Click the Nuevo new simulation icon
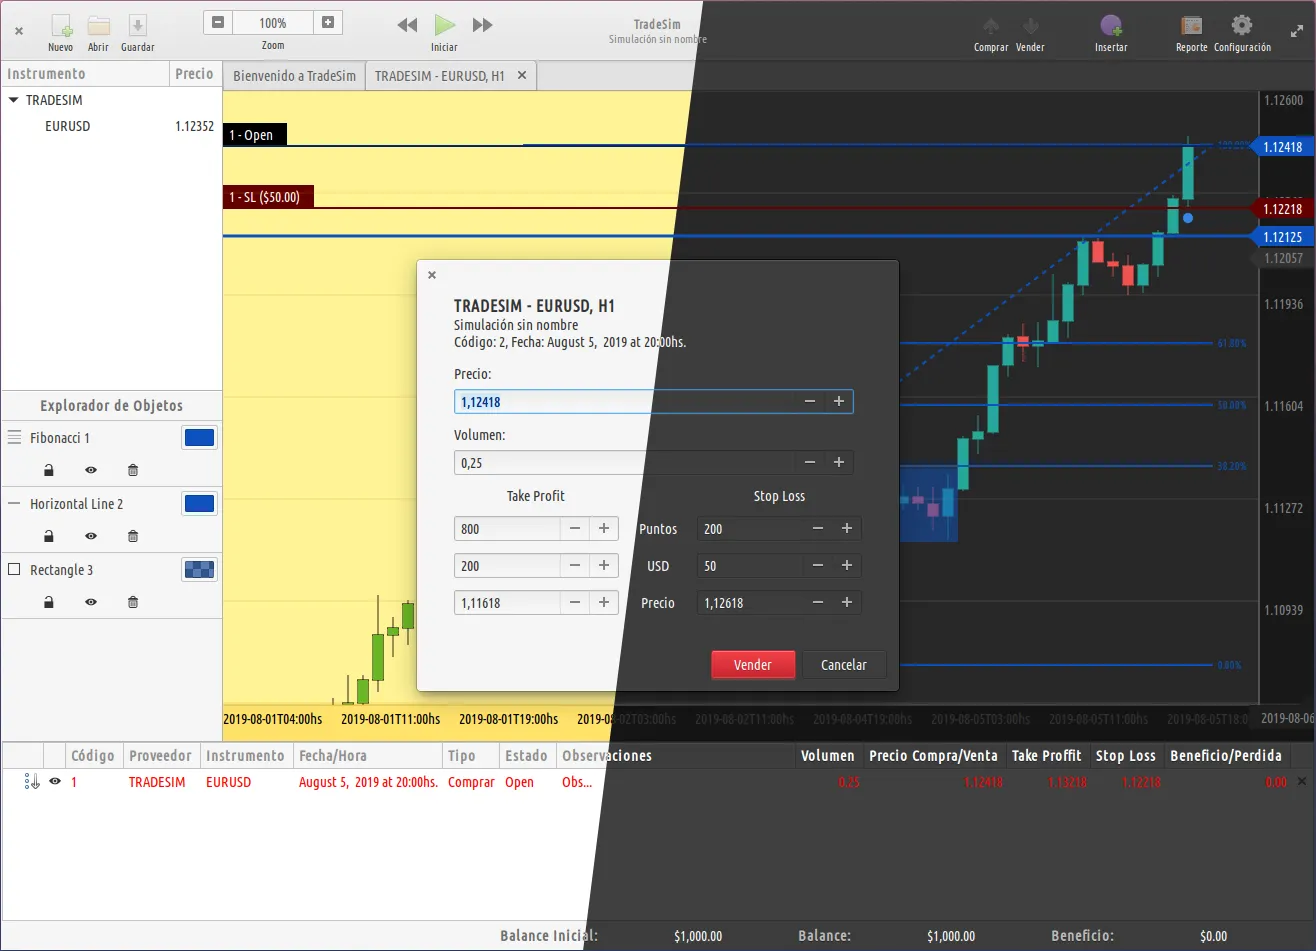 61,27
